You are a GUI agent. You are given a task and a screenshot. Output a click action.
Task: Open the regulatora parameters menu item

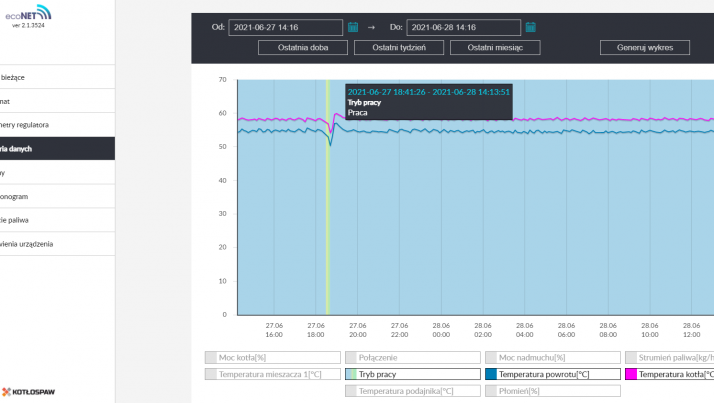[57, 125]
